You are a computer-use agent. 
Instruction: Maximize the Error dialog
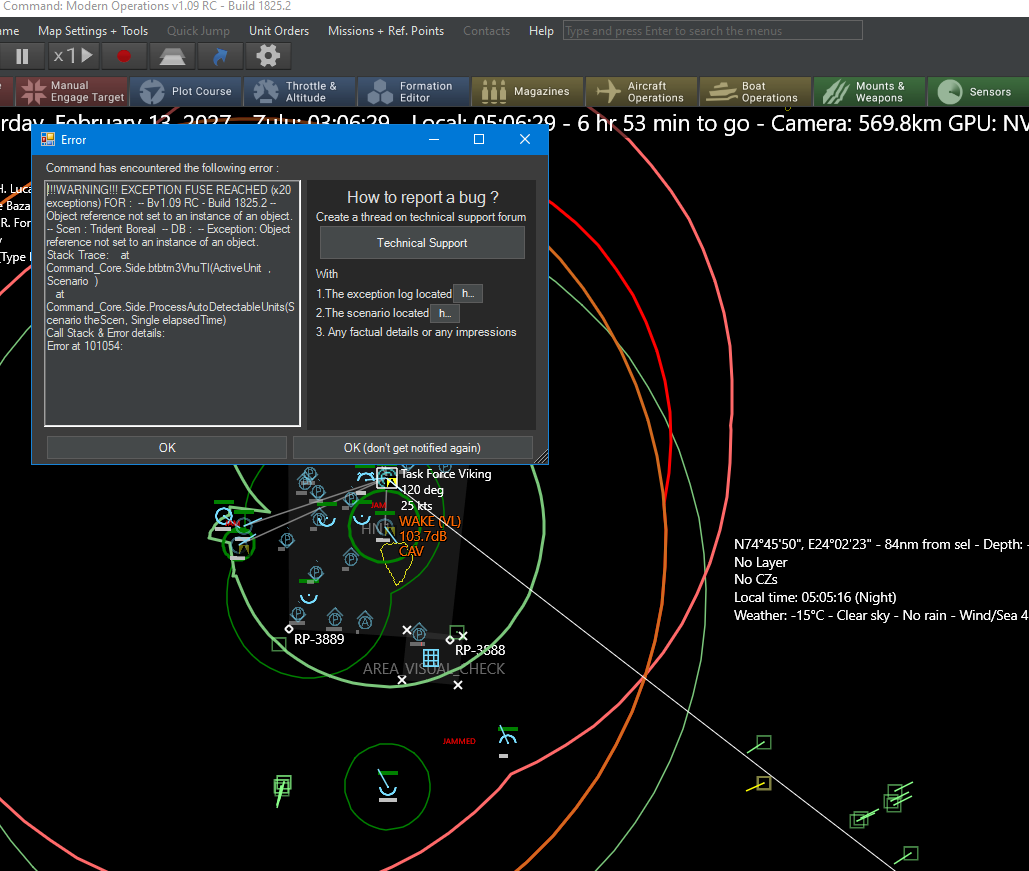pos(479,139)
